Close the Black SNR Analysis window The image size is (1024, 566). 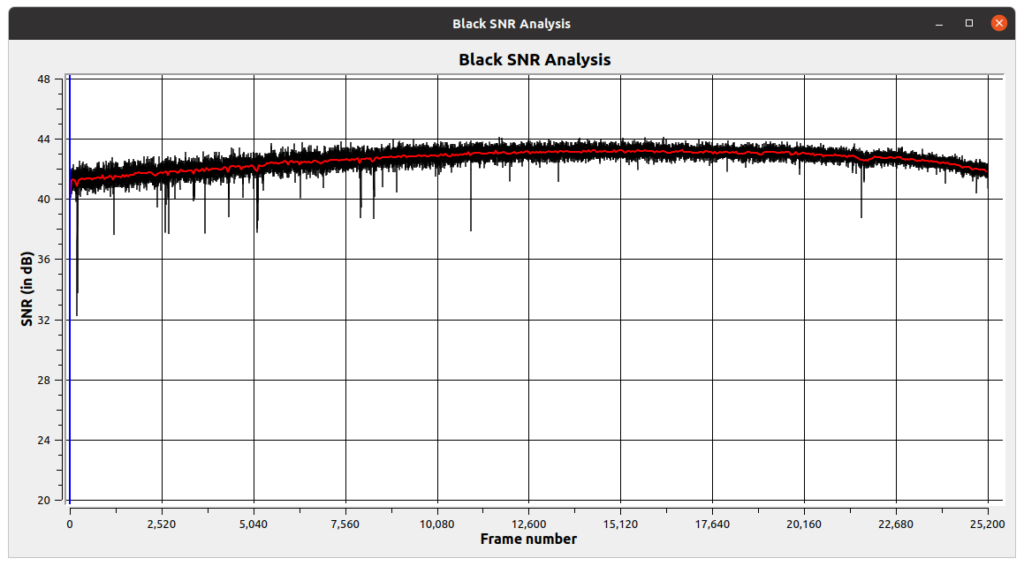pyautogui.click(x=998, y=23)
